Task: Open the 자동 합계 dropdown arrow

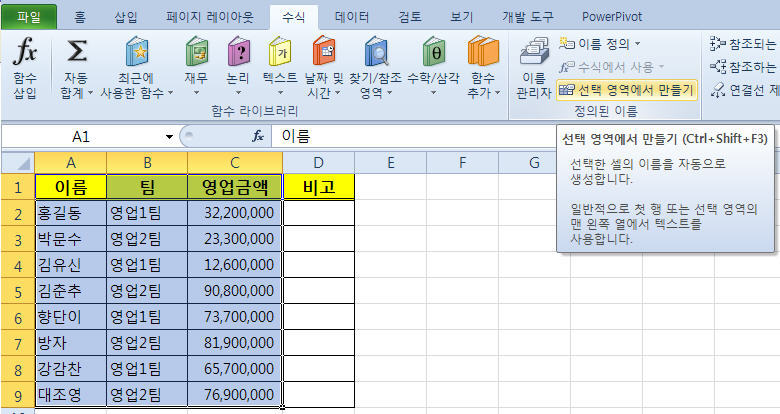Action: (x=90, y=93)
